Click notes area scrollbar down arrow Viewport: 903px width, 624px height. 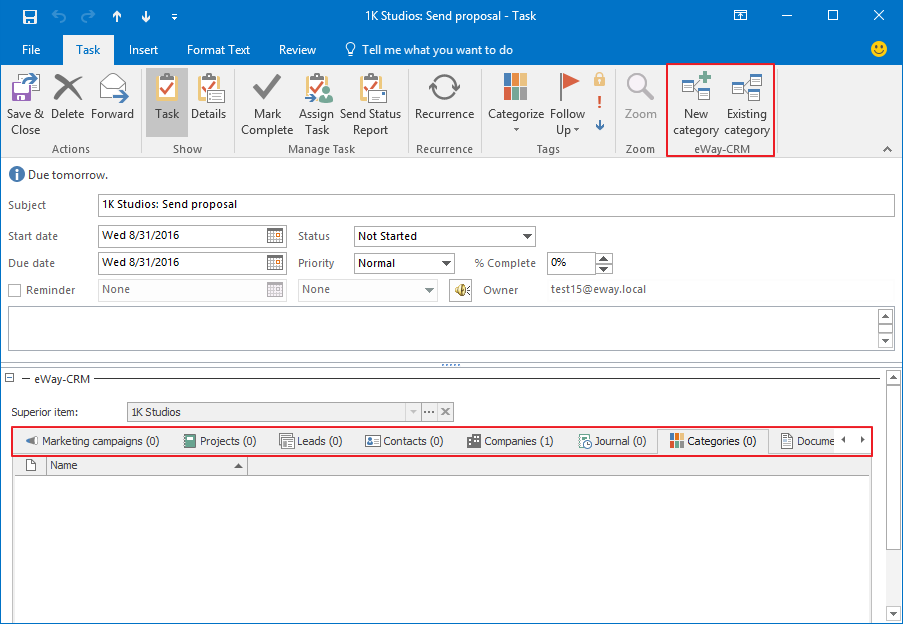[x=885, y=341]
